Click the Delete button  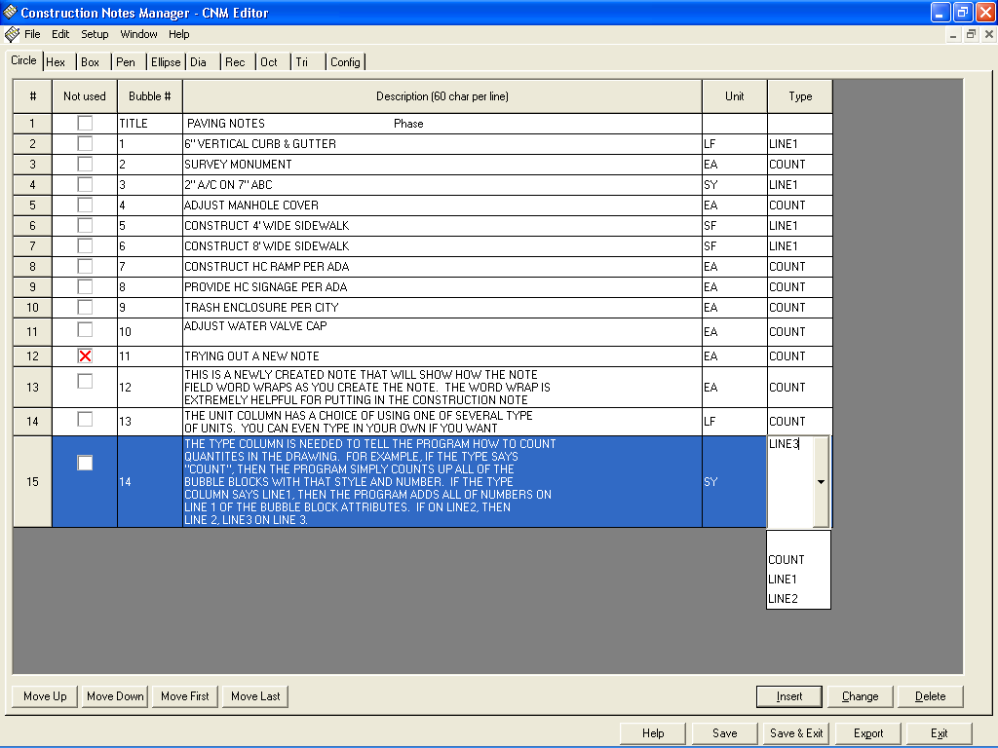click(930, 696)
